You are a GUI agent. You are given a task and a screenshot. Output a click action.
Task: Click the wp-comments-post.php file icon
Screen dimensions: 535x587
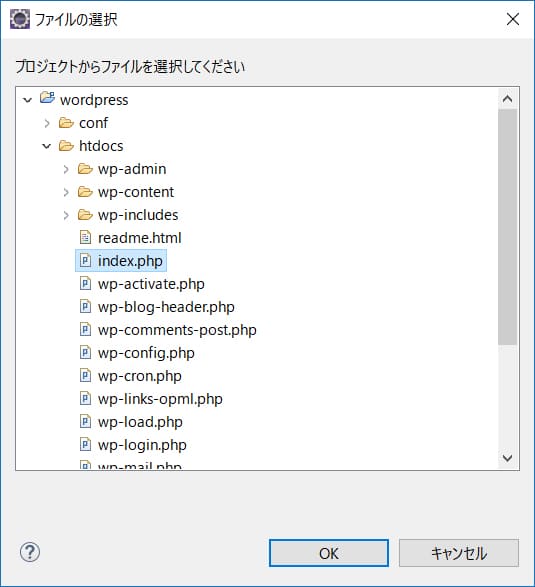(85, 329)
